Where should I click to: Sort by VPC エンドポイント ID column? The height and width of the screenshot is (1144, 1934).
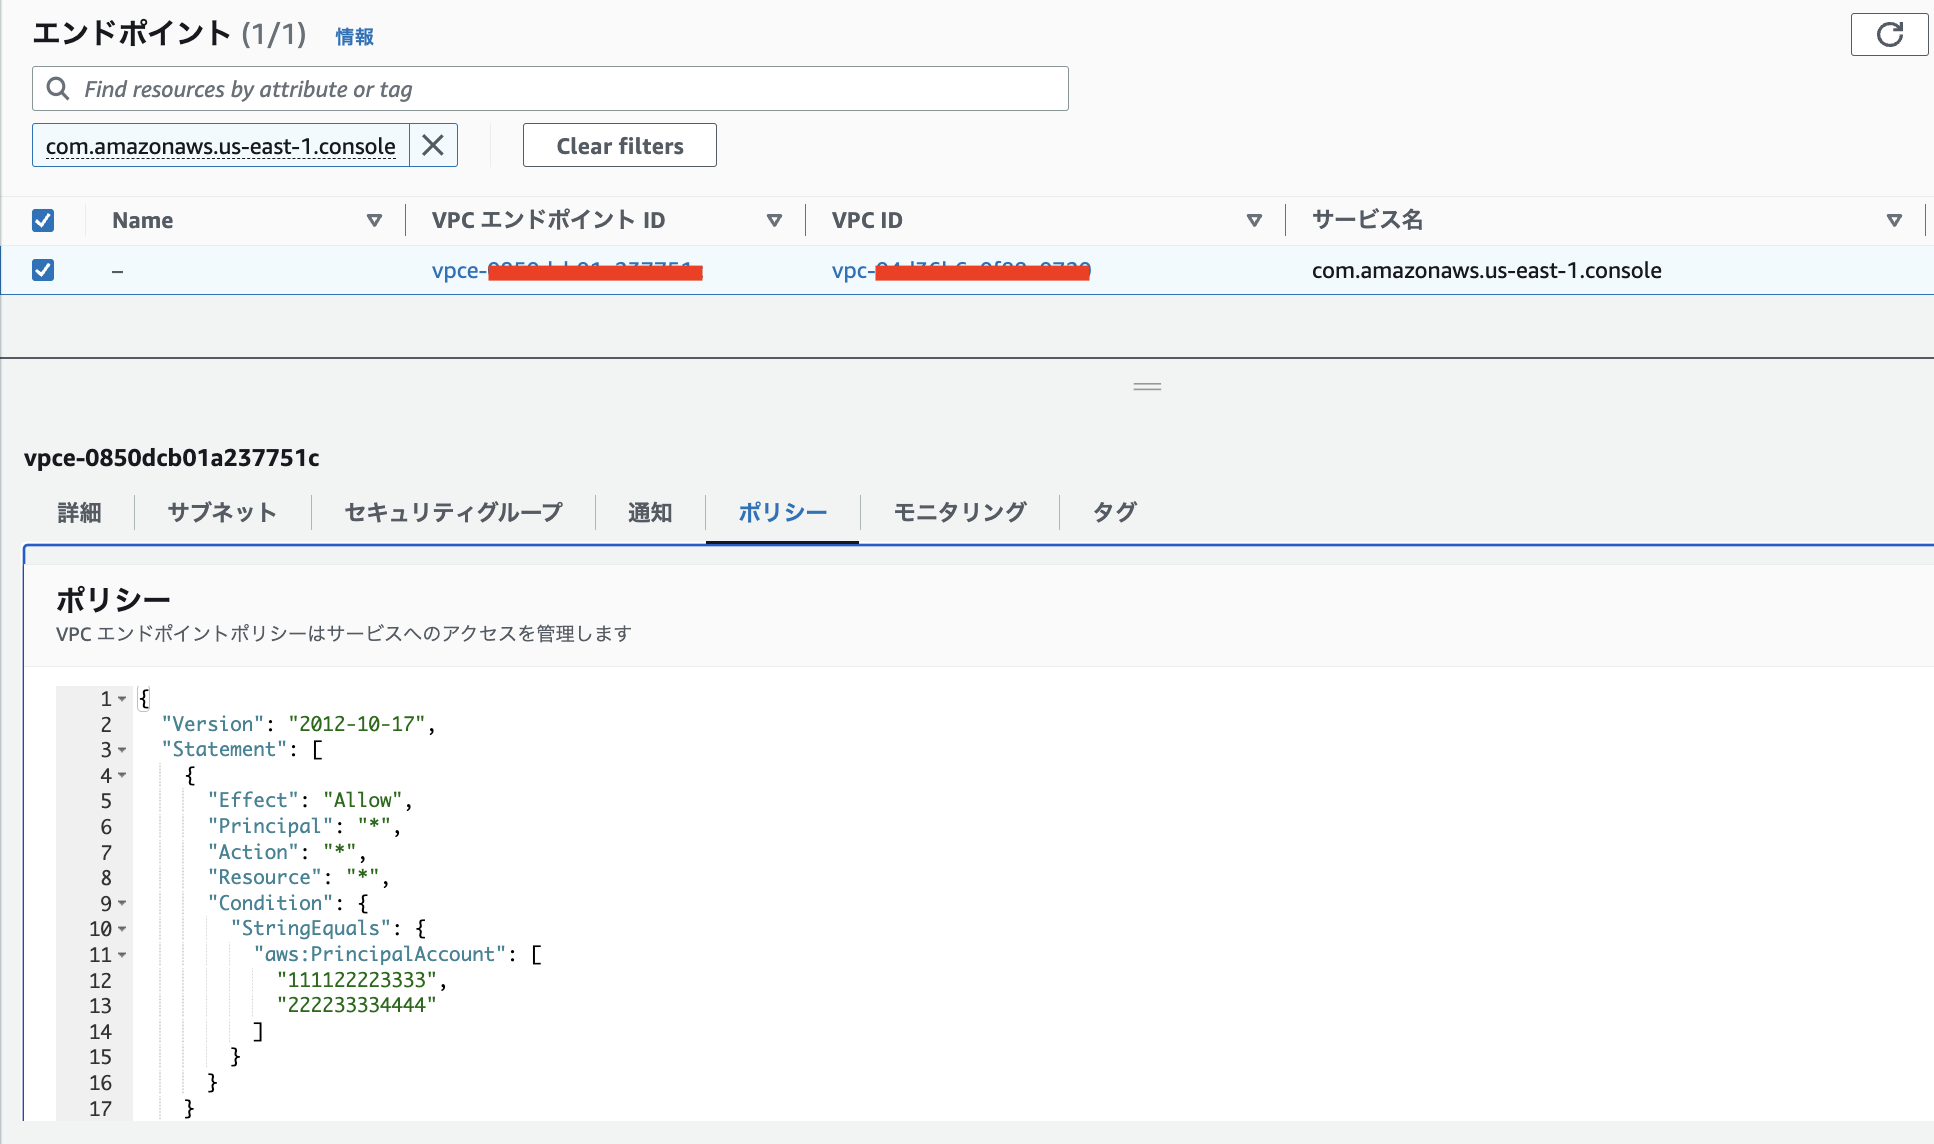pos(774,220)
